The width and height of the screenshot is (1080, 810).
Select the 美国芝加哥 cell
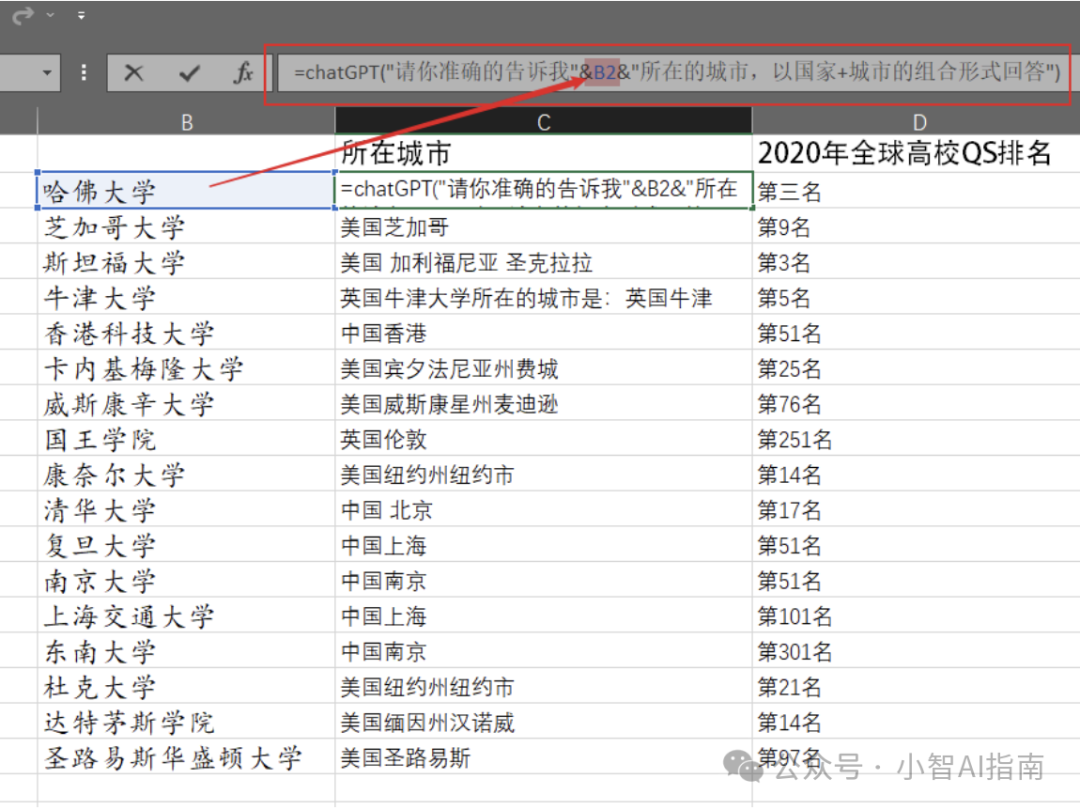543,227
